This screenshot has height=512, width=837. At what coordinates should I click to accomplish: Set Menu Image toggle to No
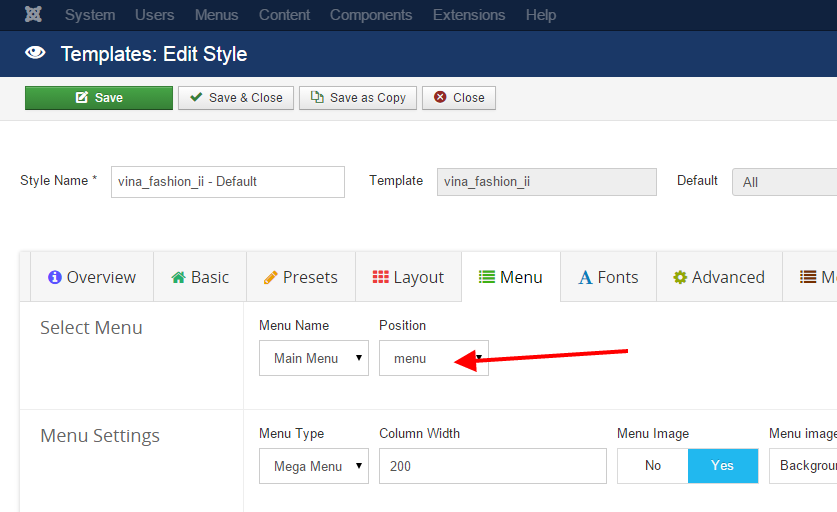[653, 466]
